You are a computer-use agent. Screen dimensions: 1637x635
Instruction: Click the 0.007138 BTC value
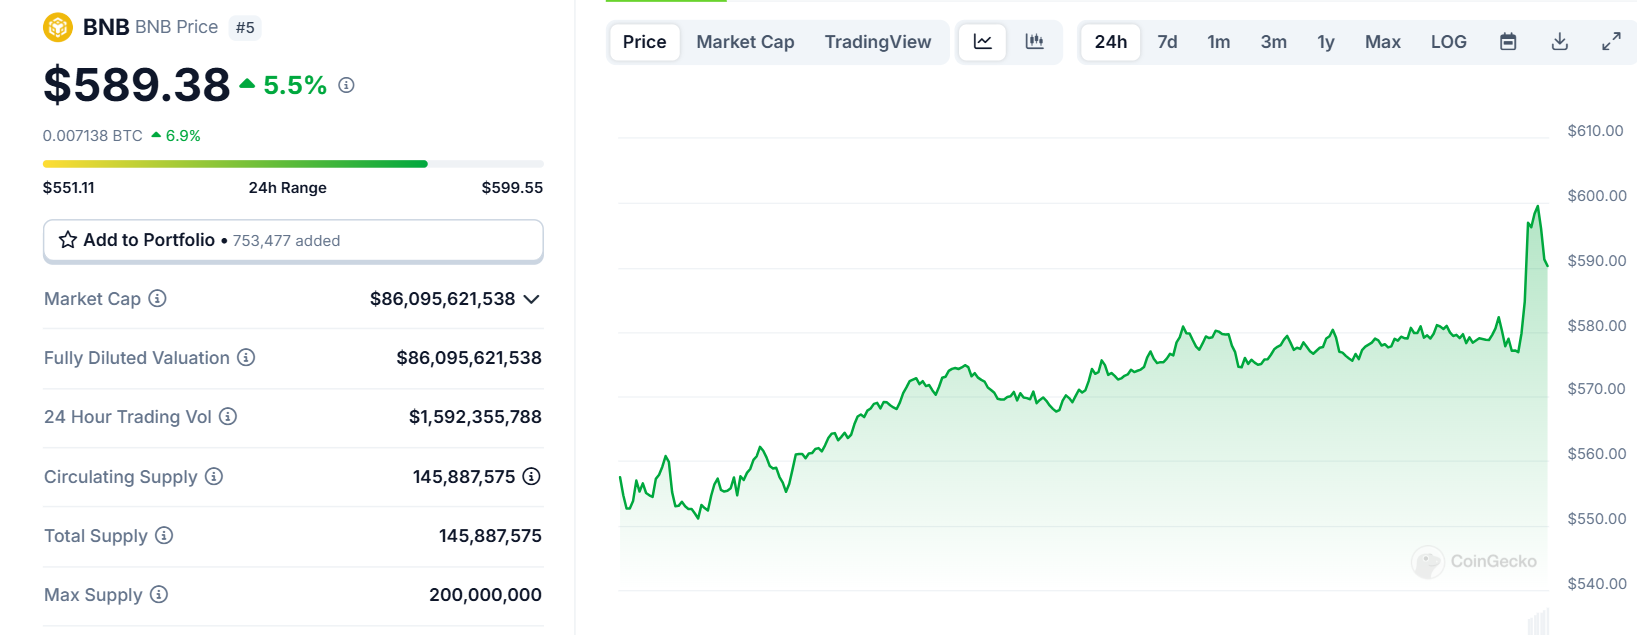93,135
